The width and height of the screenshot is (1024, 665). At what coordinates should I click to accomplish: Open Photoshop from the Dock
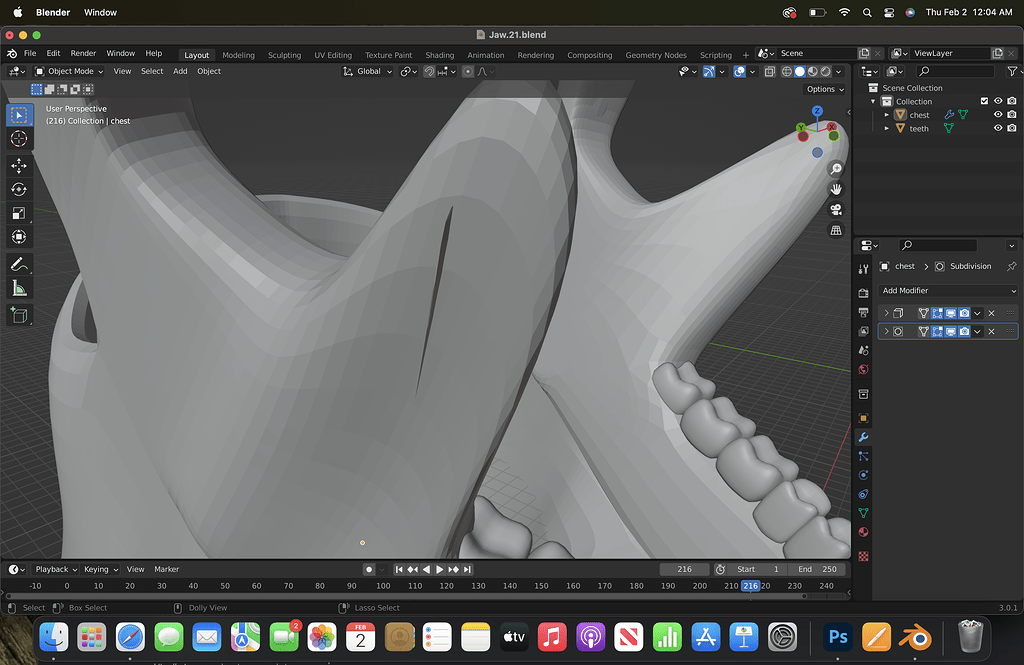[x=838, y=638]
